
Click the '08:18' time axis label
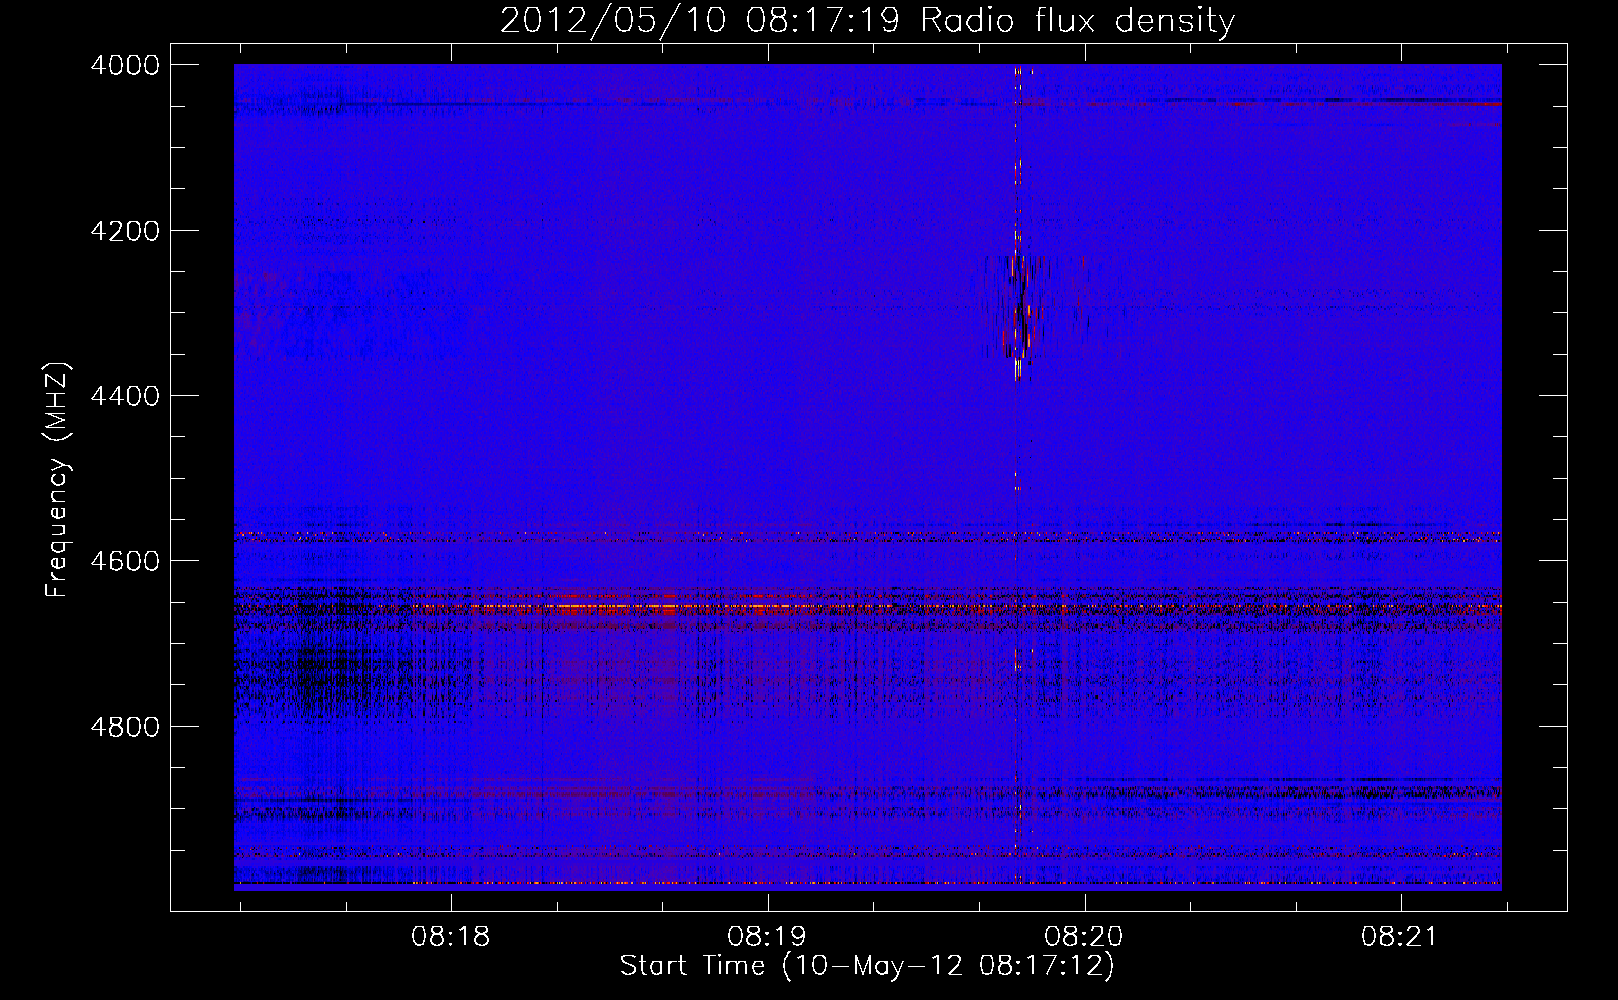point(451,937)
